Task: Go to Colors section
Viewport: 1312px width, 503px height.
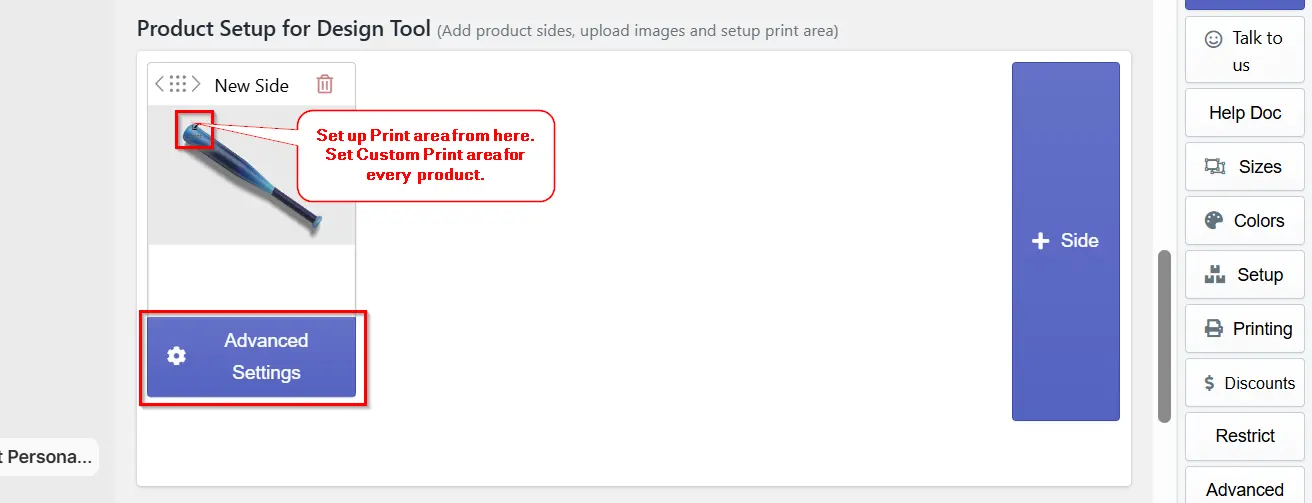Action: click(1245, 221)
